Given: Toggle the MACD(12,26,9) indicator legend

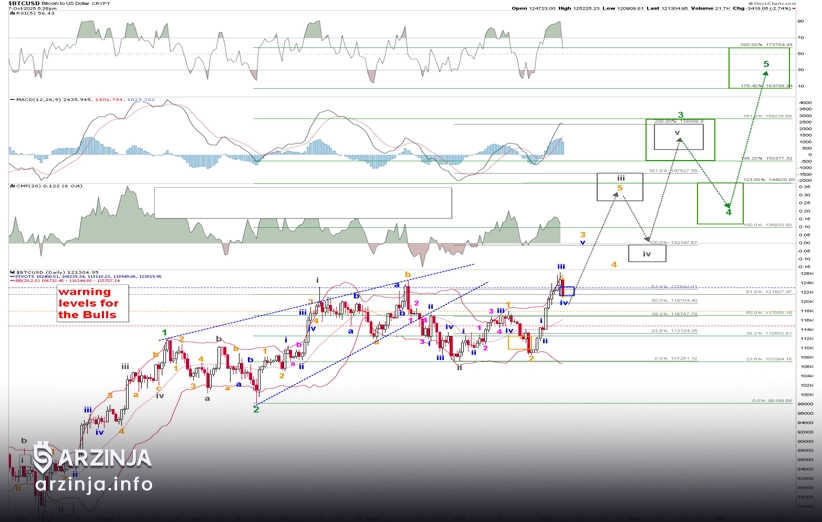Looking at the screenshot, I should (40, 101).
